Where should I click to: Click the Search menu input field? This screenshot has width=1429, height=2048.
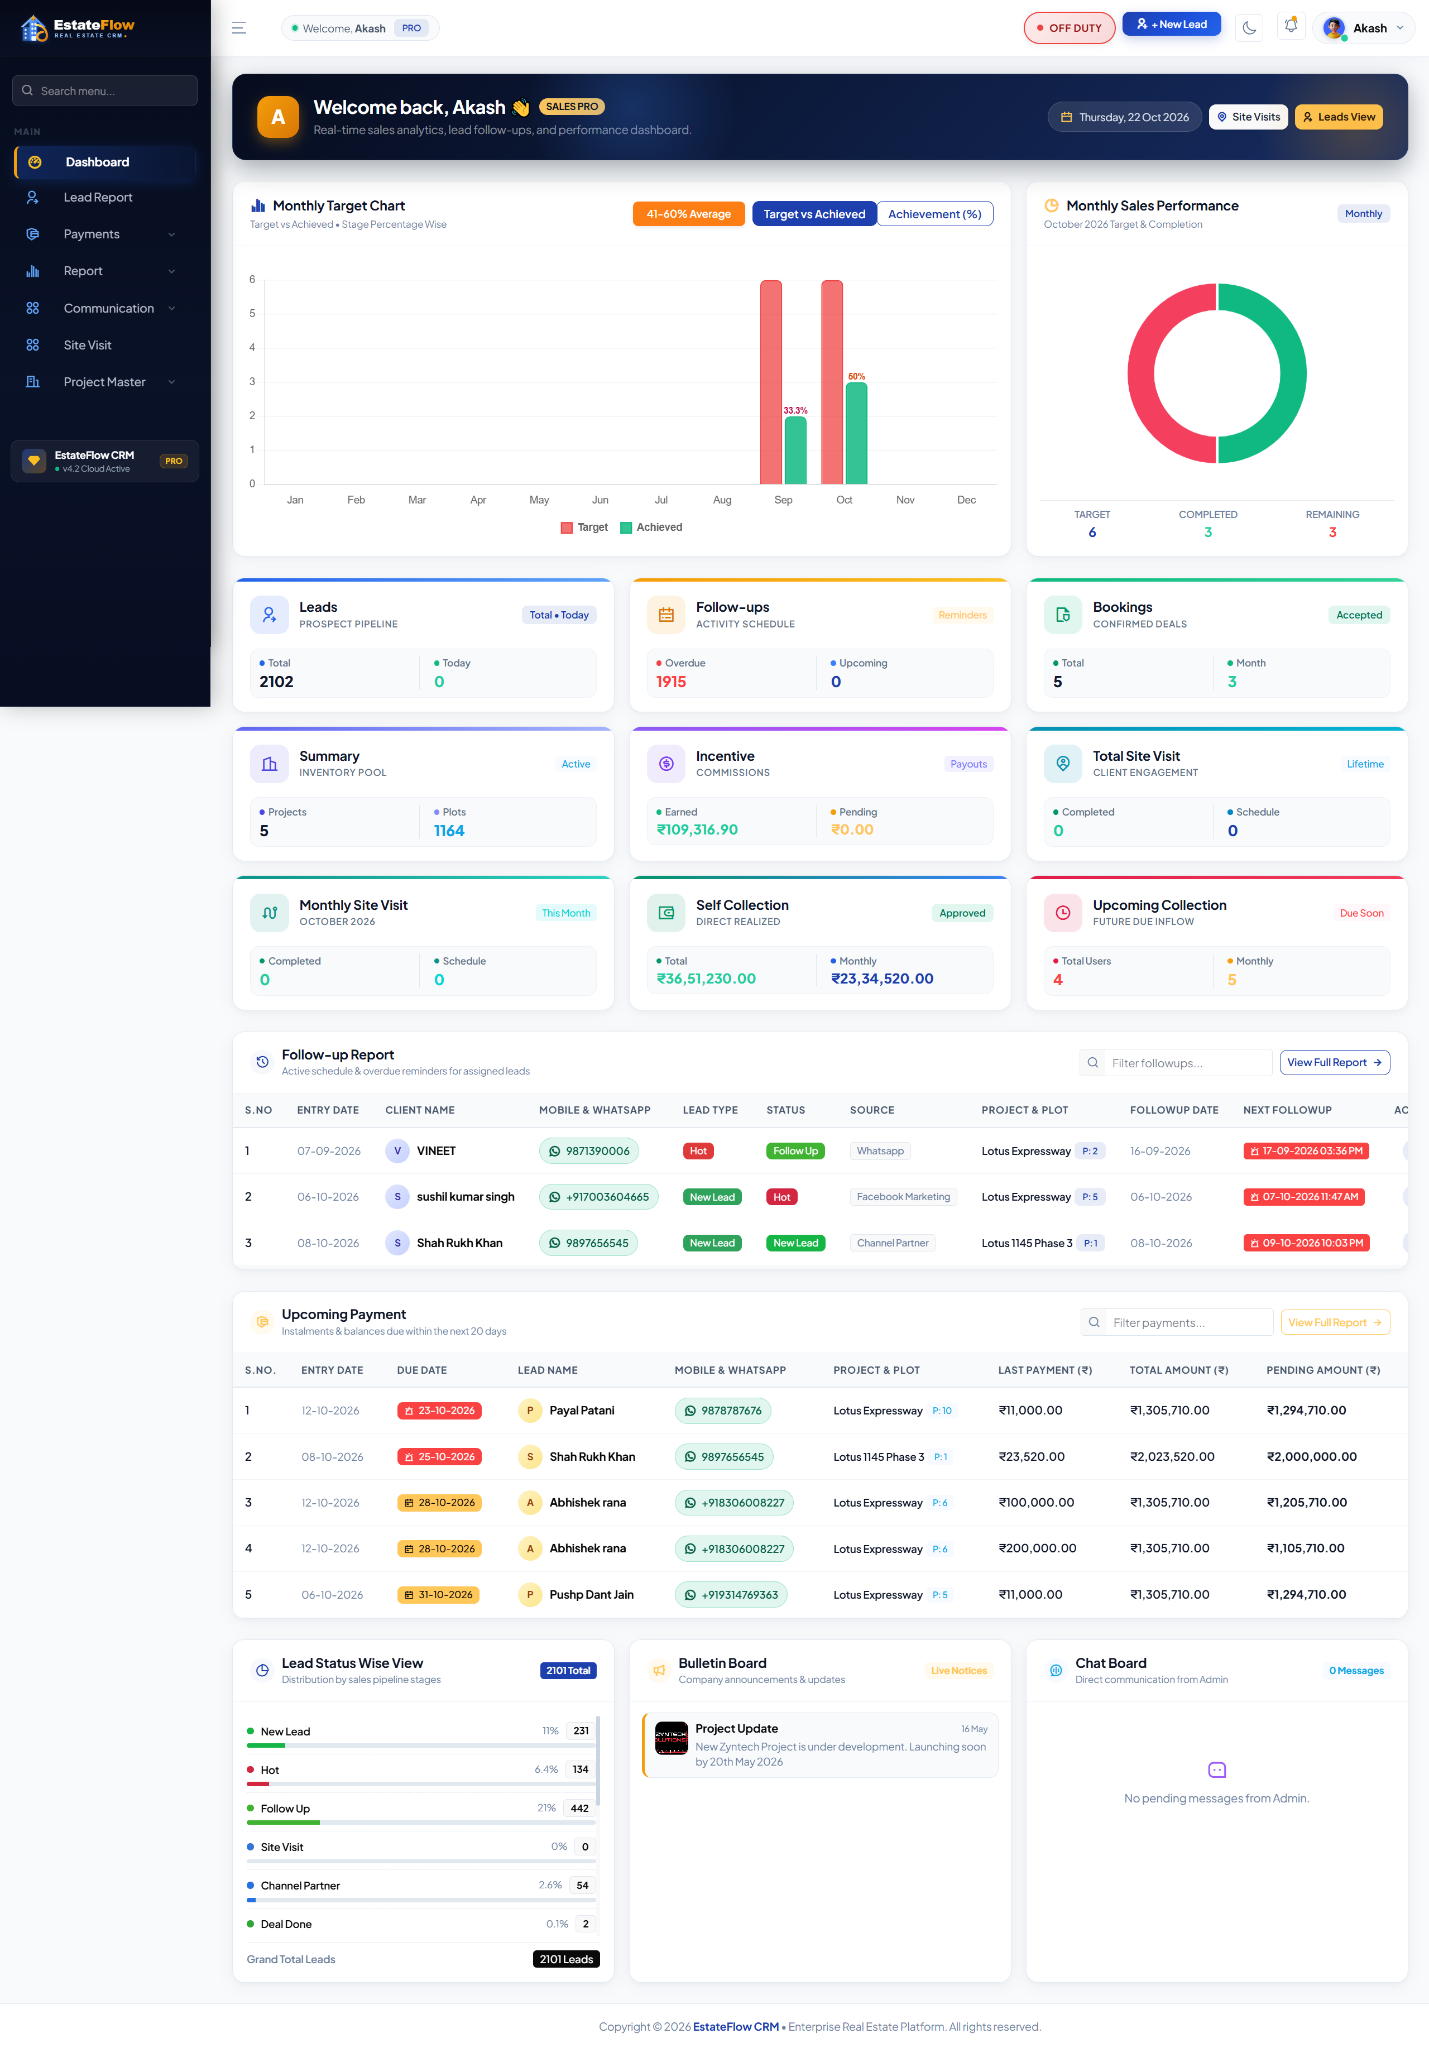pyautogui.click(x=105, y=91)
